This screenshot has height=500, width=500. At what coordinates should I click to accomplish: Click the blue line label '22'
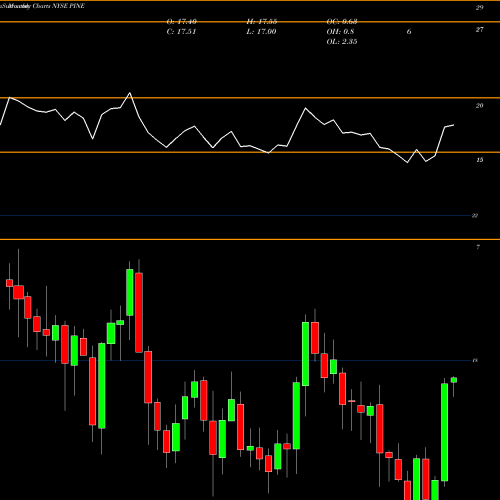coord(475,216)
